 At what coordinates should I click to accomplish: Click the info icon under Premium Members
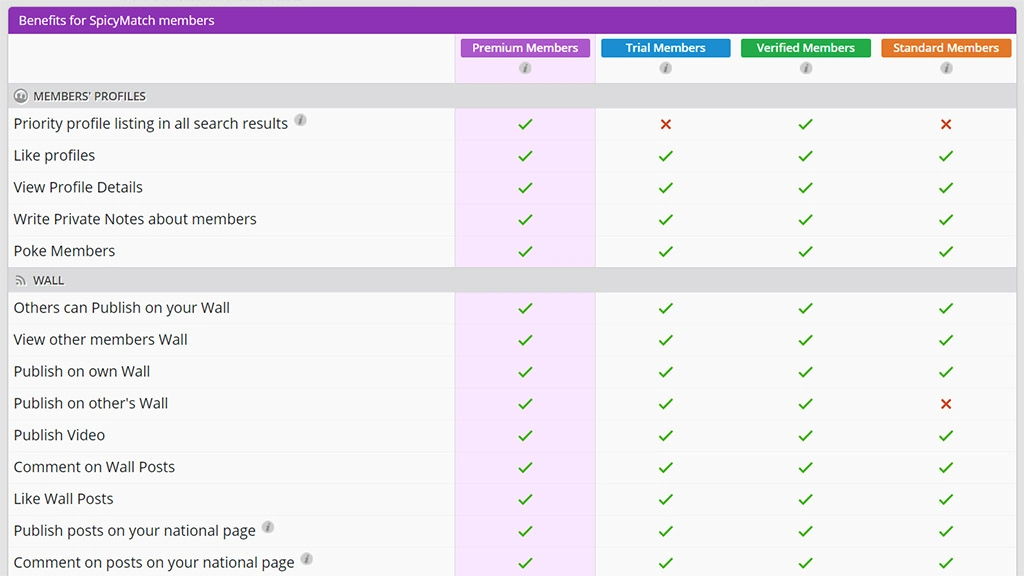pyautogui.click(x=525, y=69)
